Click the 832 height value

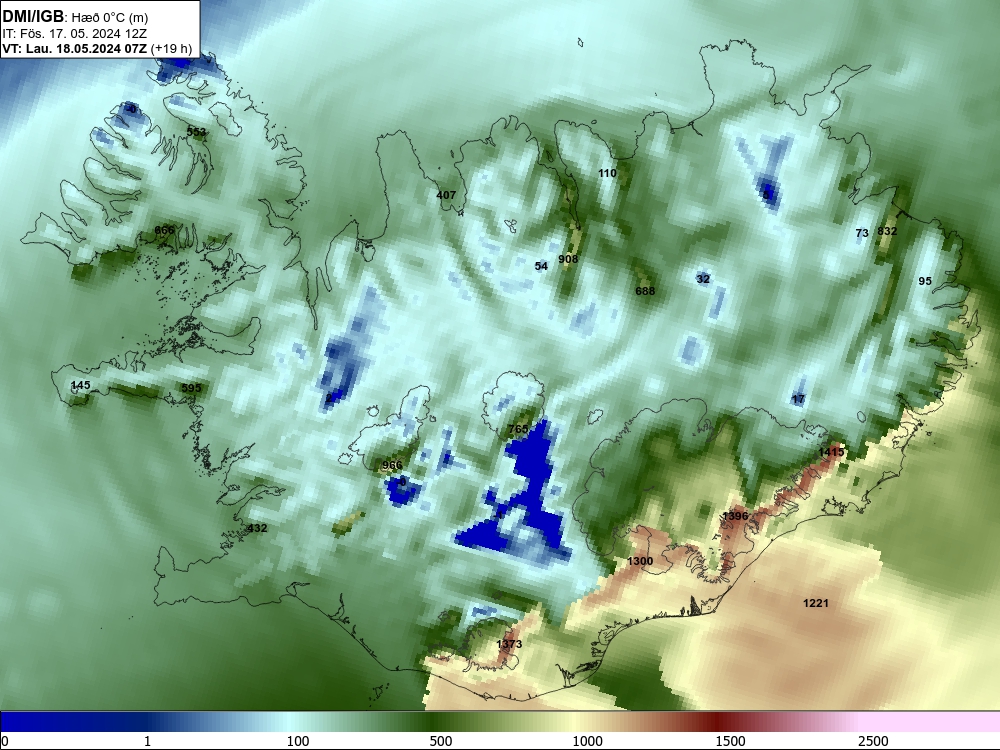coord(887,231)
